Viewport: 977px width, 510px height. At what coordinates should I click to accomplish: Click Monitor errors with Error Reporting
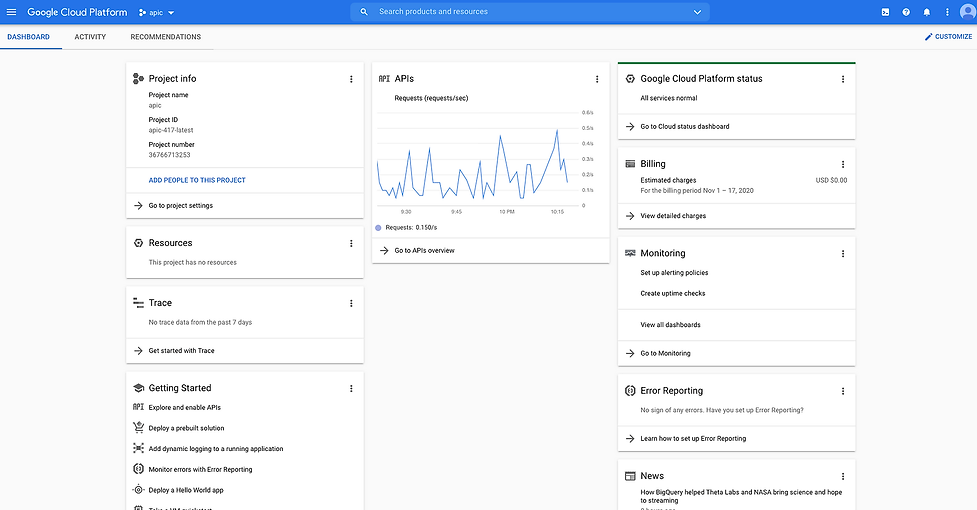[x=200, y=470]
